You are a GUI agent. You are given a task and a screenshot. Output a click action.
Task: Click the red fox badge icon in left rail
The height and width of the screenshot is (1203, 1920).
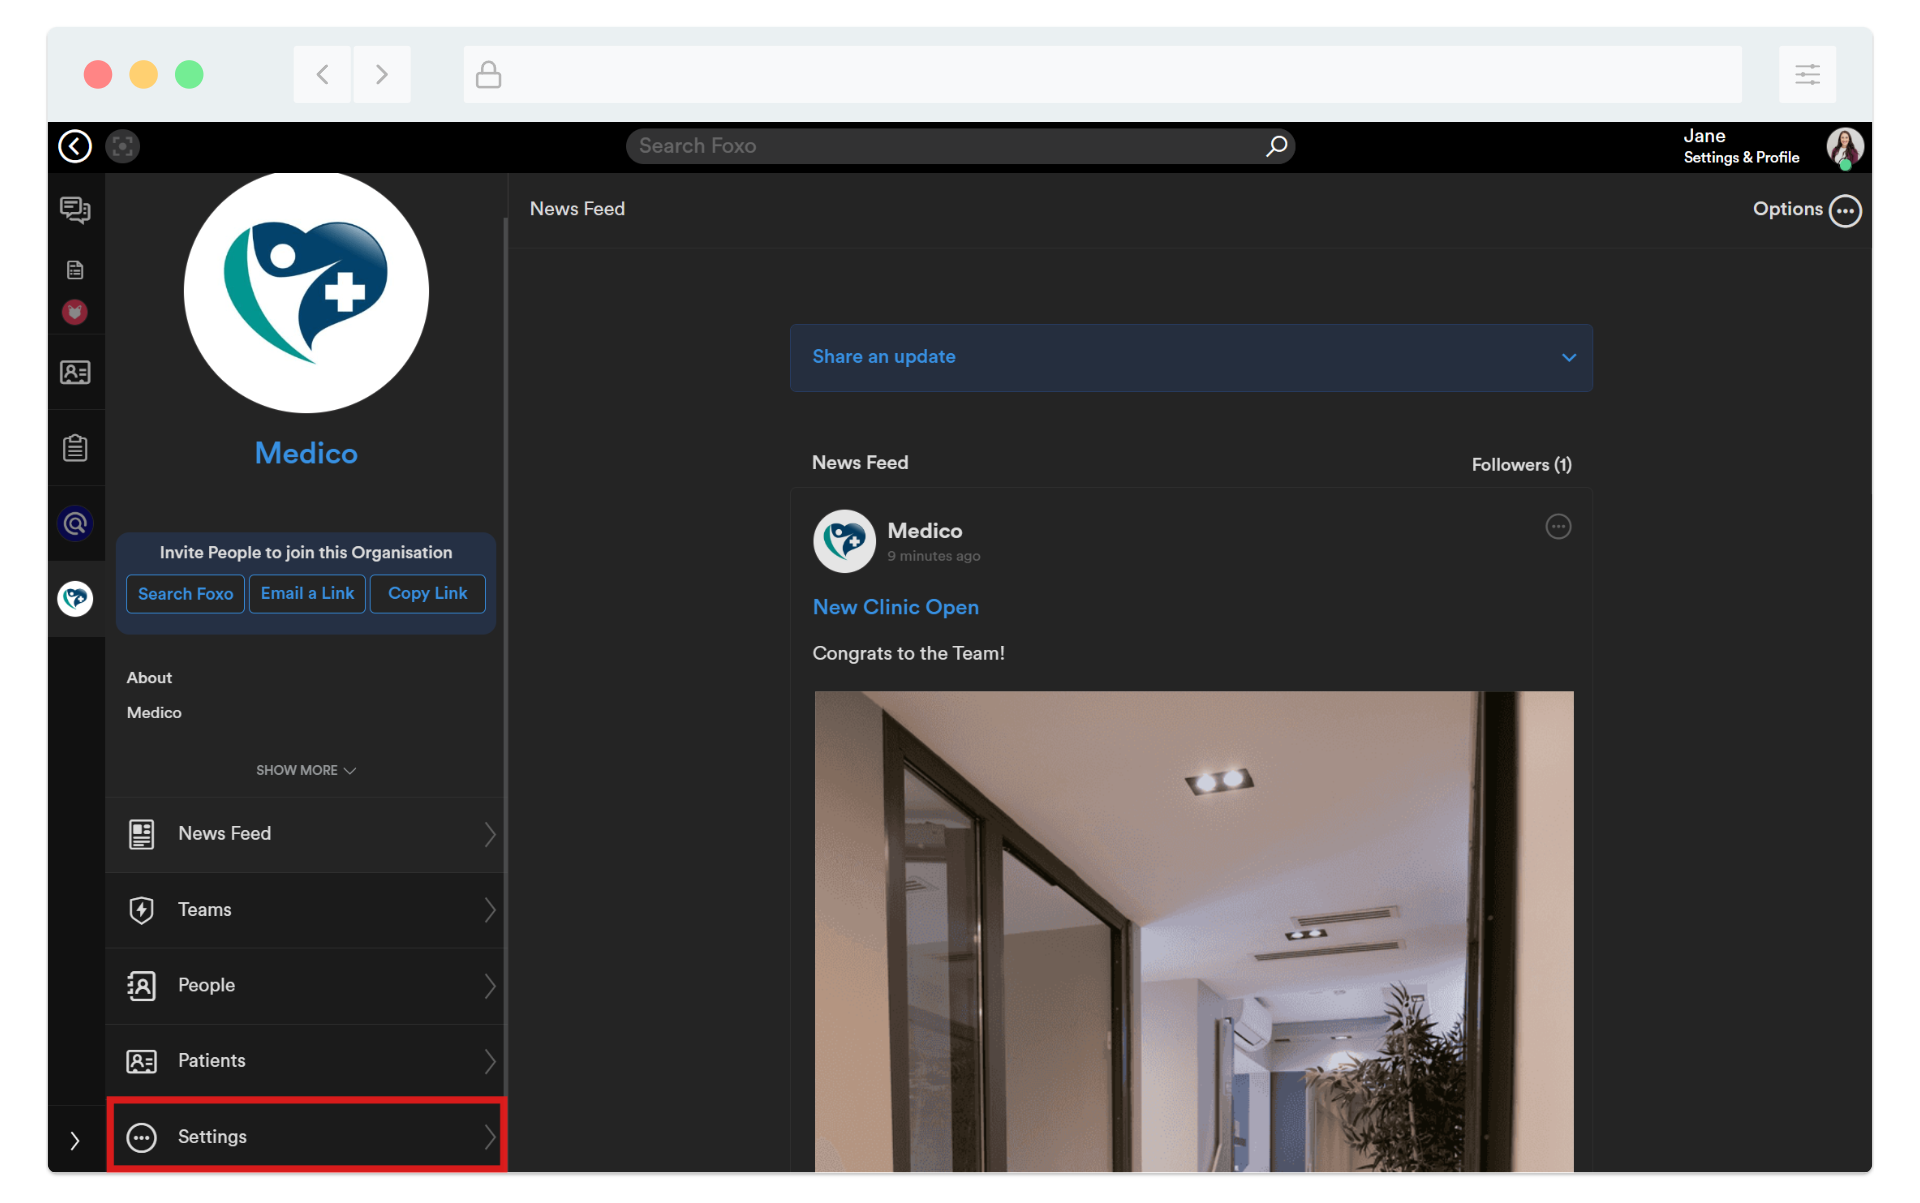pos(75,312)
